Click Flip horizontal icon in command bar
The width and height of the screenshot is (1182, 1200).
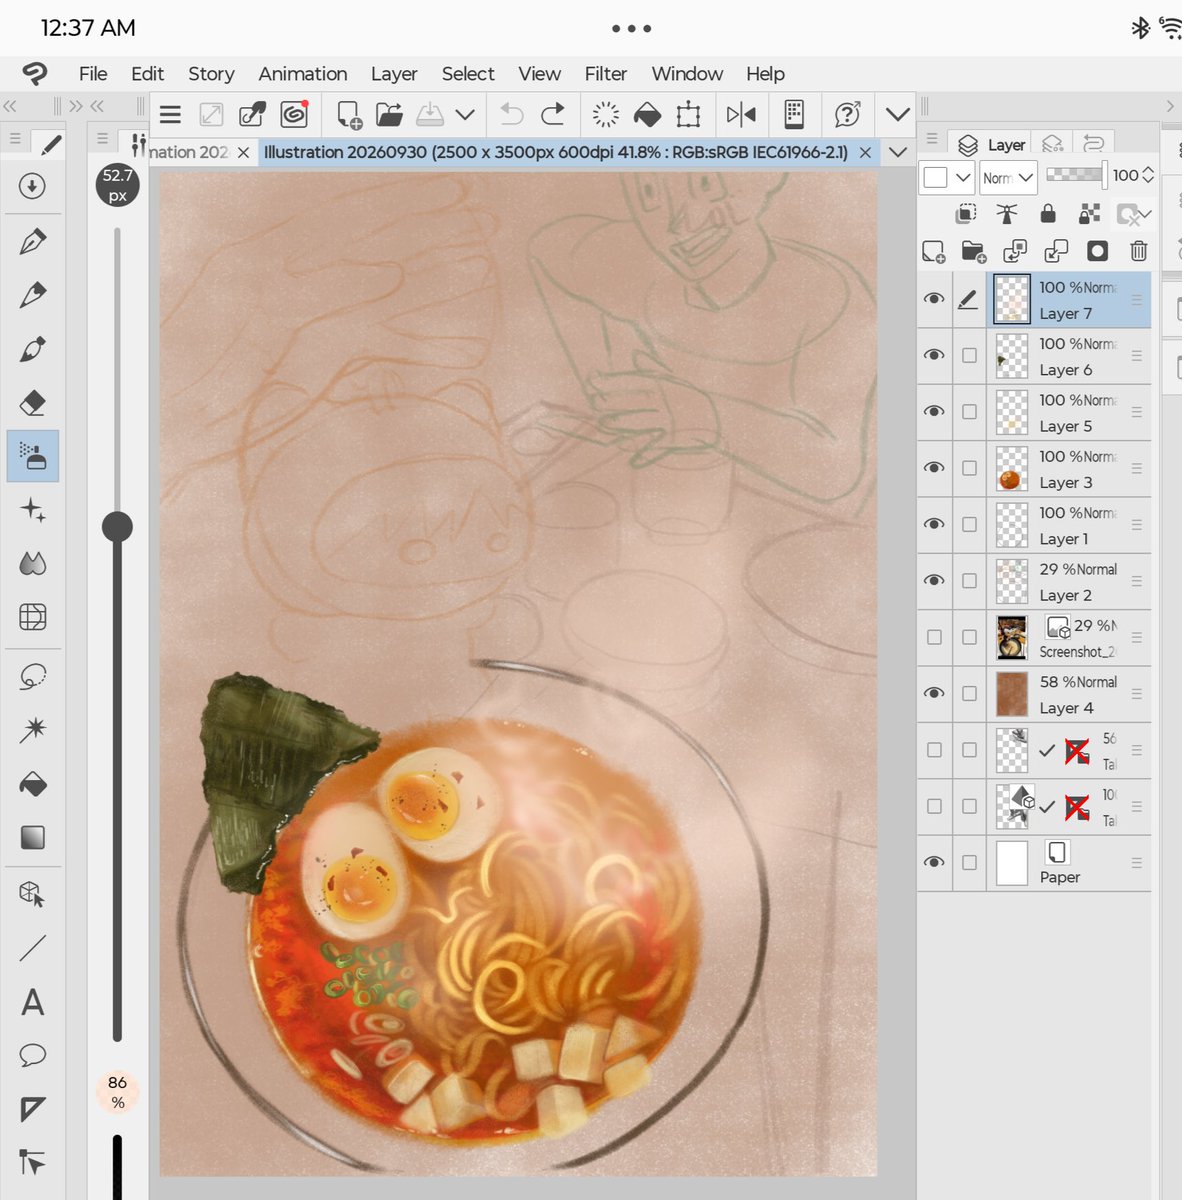[x=741, y=115]
